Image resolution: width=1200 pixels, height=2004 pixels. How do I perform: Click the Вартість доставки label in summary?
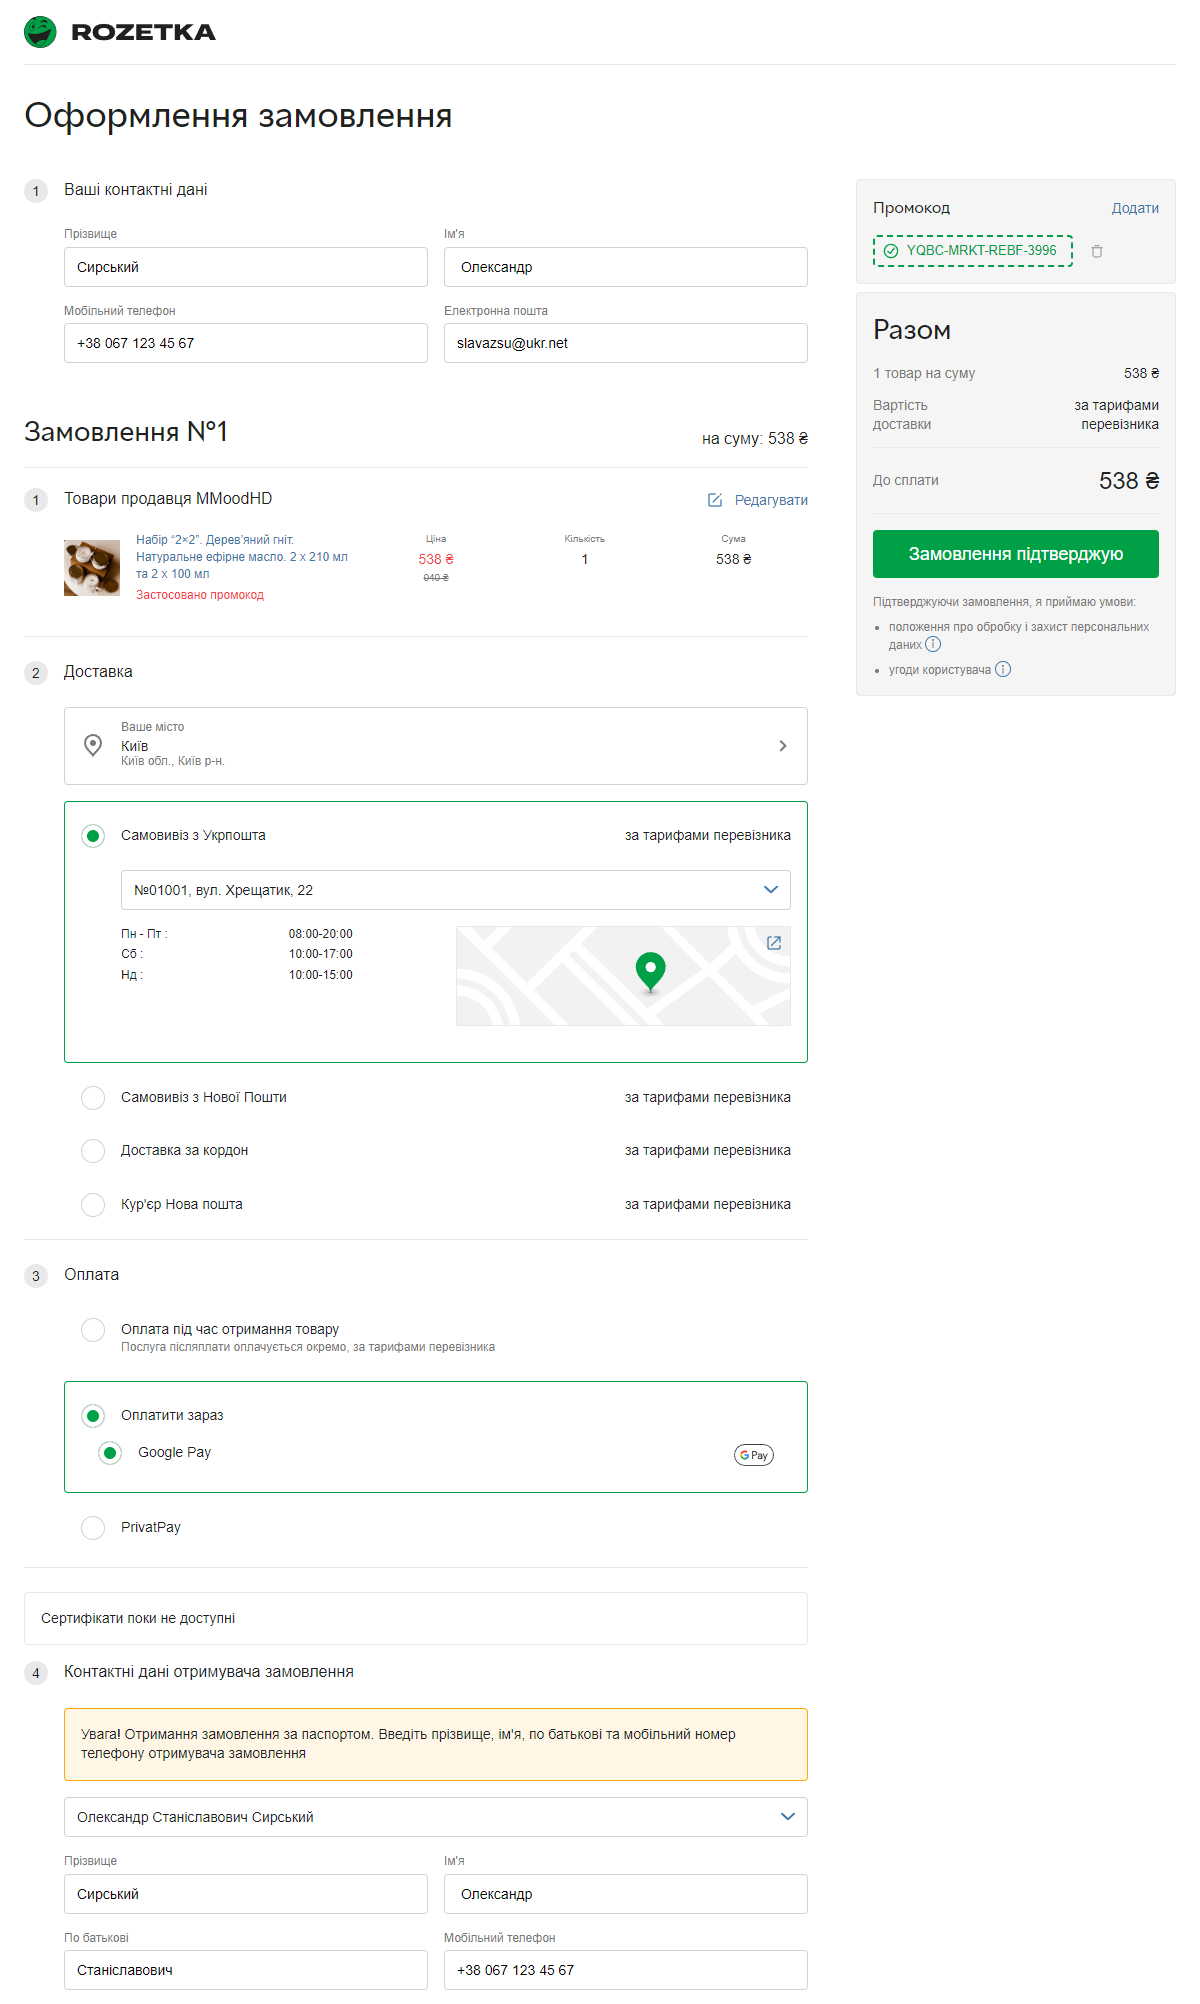pos(902,415)
